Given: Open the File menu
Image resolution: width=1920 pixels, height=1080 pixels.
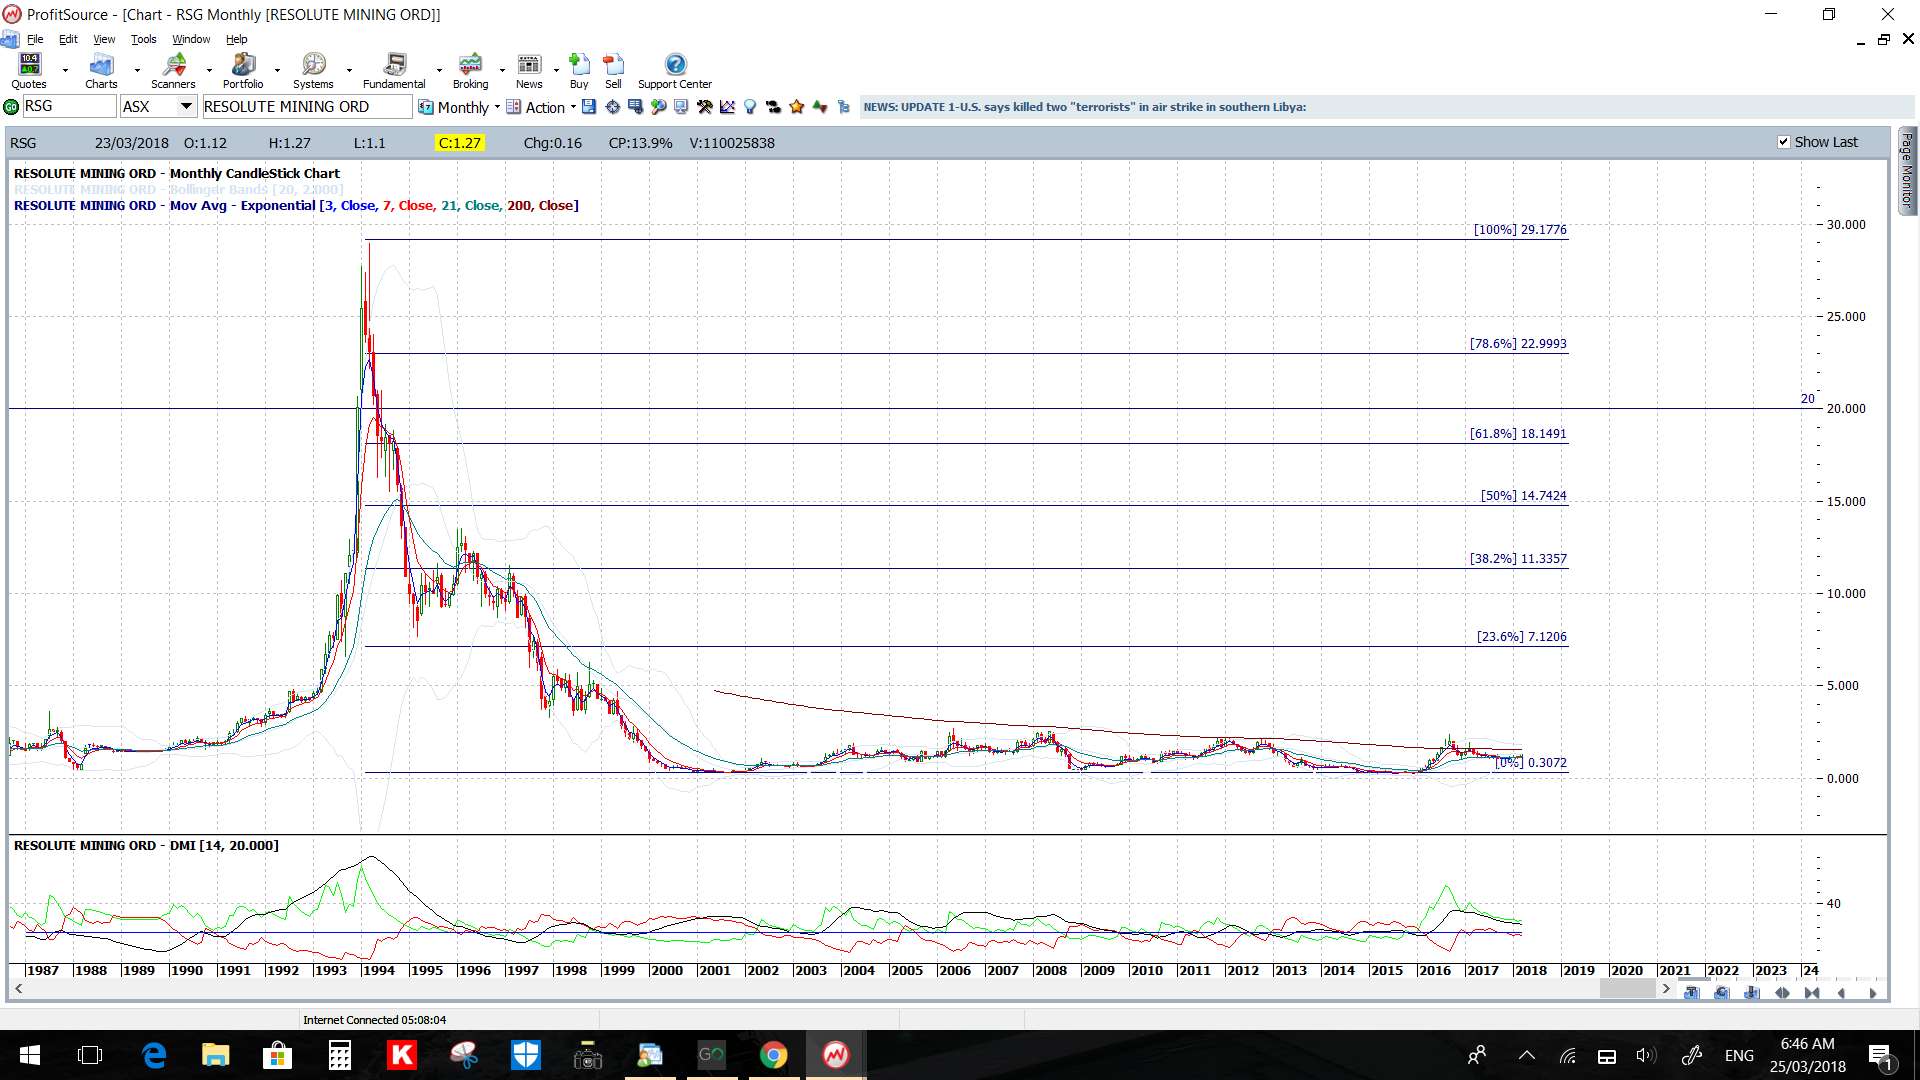Looking at the screenshot, I should click(35, 39).
